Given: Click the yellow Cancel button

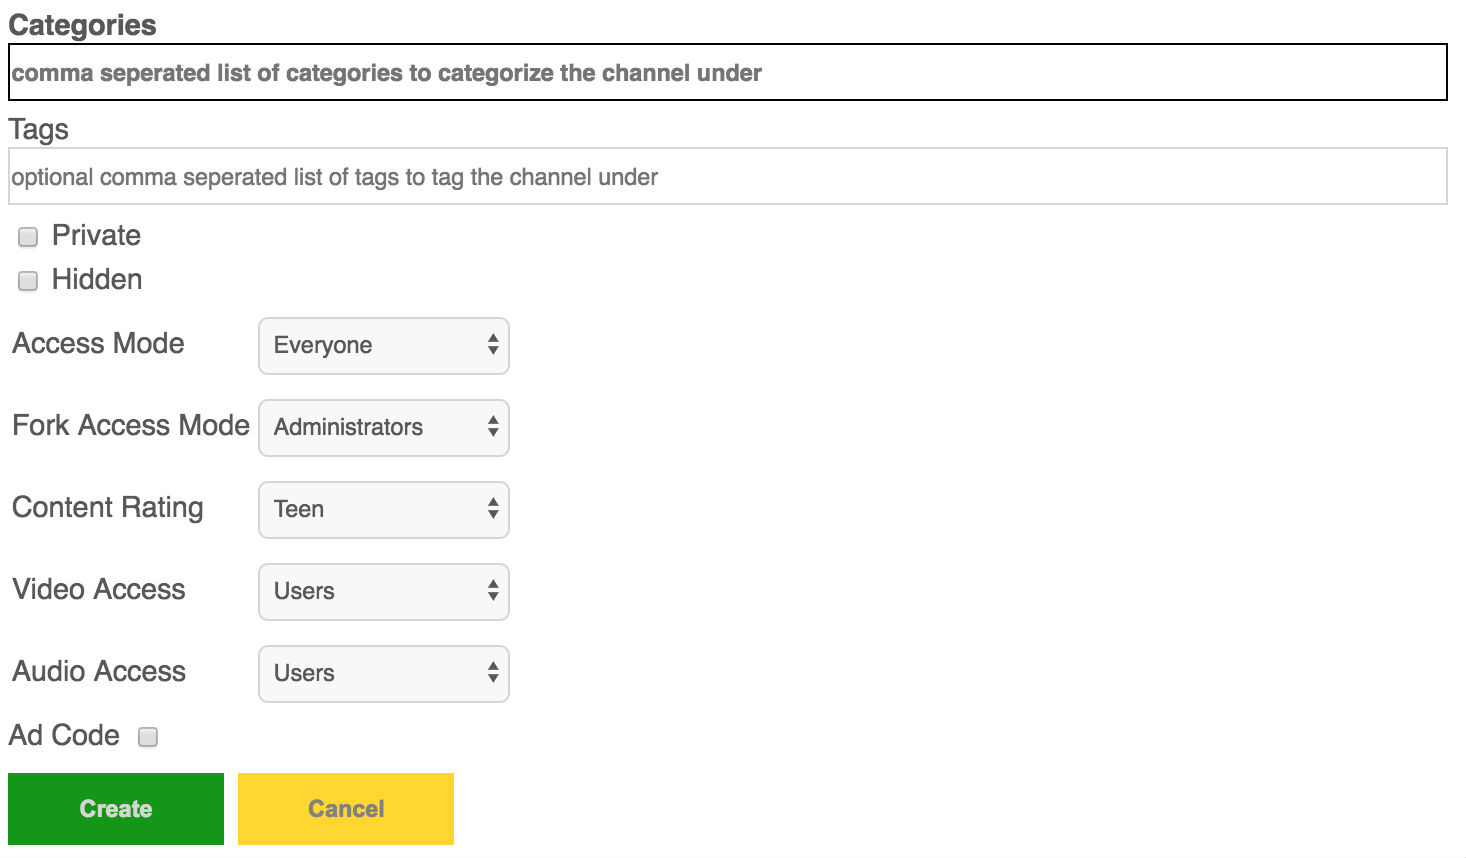Looking at the screenshot, I should [346, 809].
